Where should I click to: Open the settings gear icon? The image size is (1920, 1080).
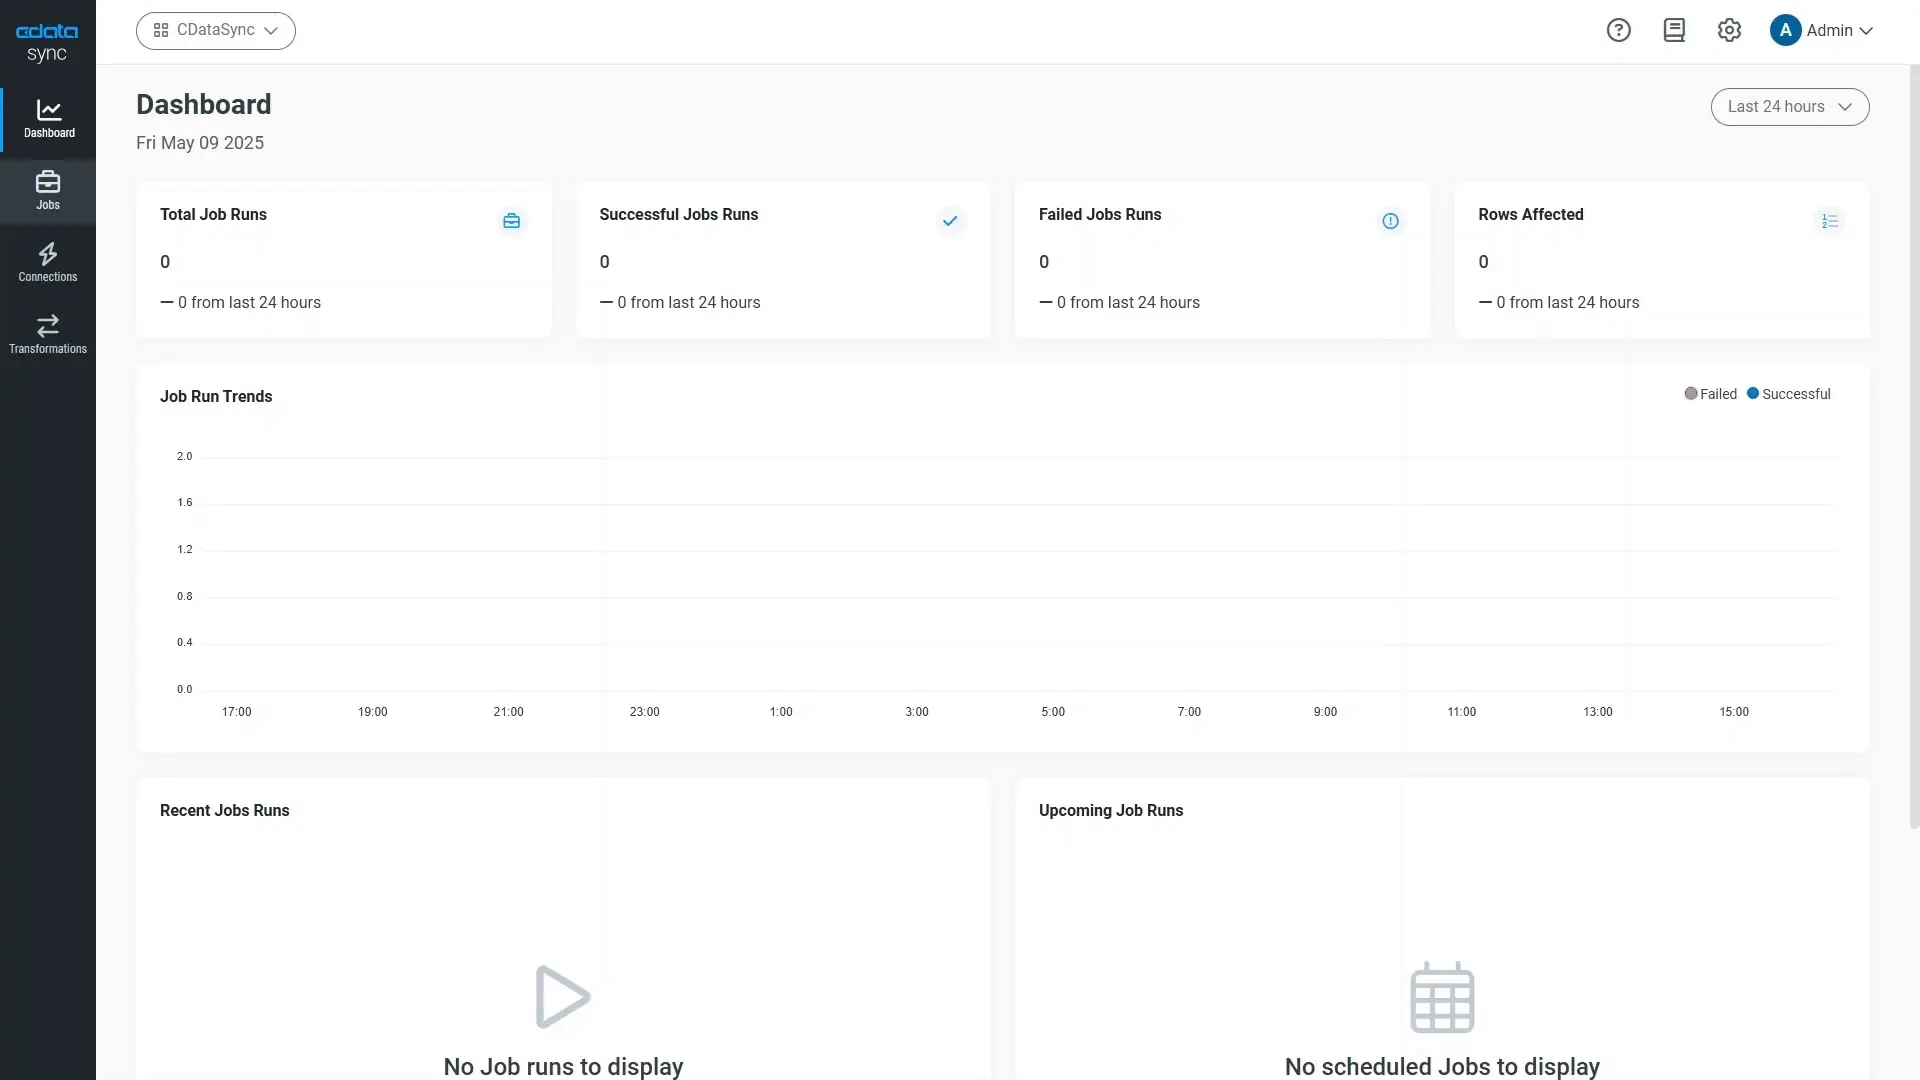(x=1729, y=30)
